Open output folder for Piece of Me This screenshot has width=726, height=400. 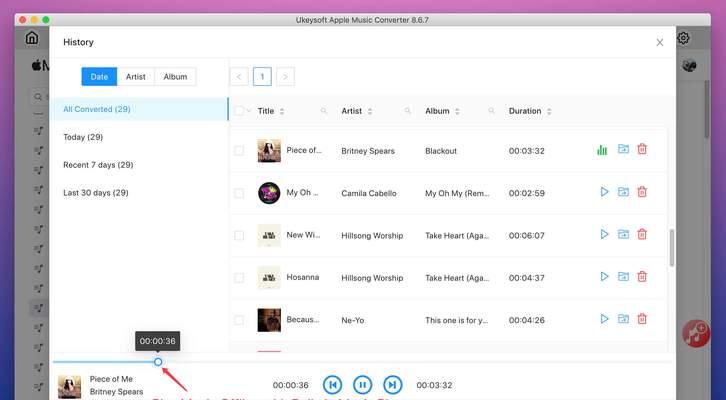pos(623,149)
